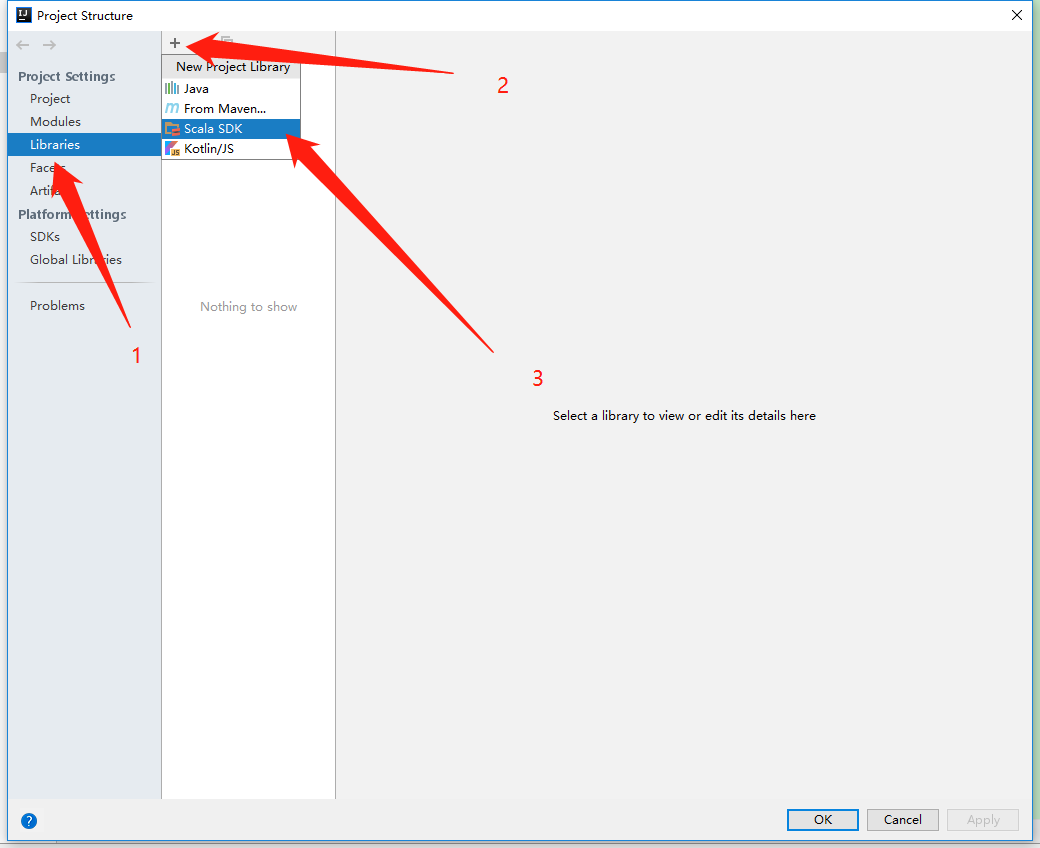
Task: Click the Cancel button
Action: click(x=902, y=819)
